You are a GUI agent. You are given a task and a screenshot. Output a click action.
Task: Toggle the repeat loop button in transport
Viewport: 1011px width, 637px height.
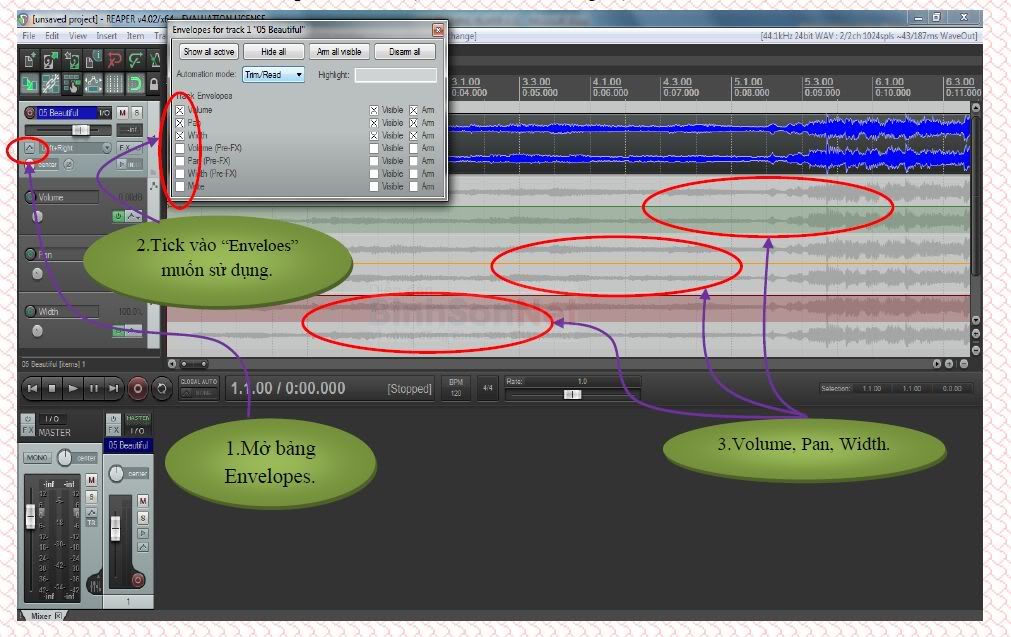point(159,388)
